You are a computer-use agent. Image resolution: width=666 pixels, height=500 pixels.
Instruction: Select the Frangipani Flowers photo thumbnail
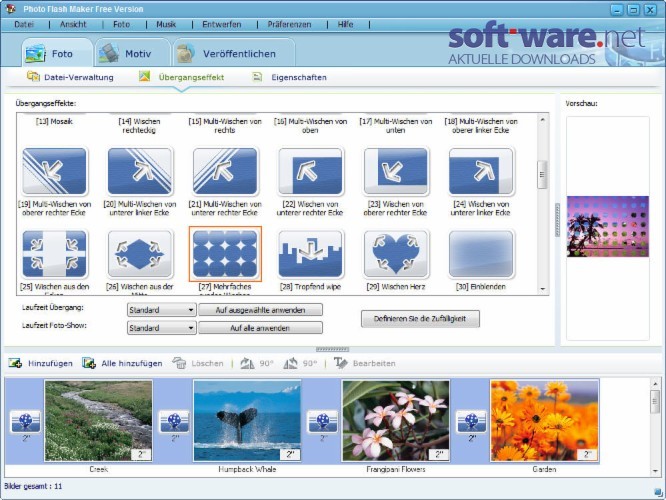click(396, 421)
